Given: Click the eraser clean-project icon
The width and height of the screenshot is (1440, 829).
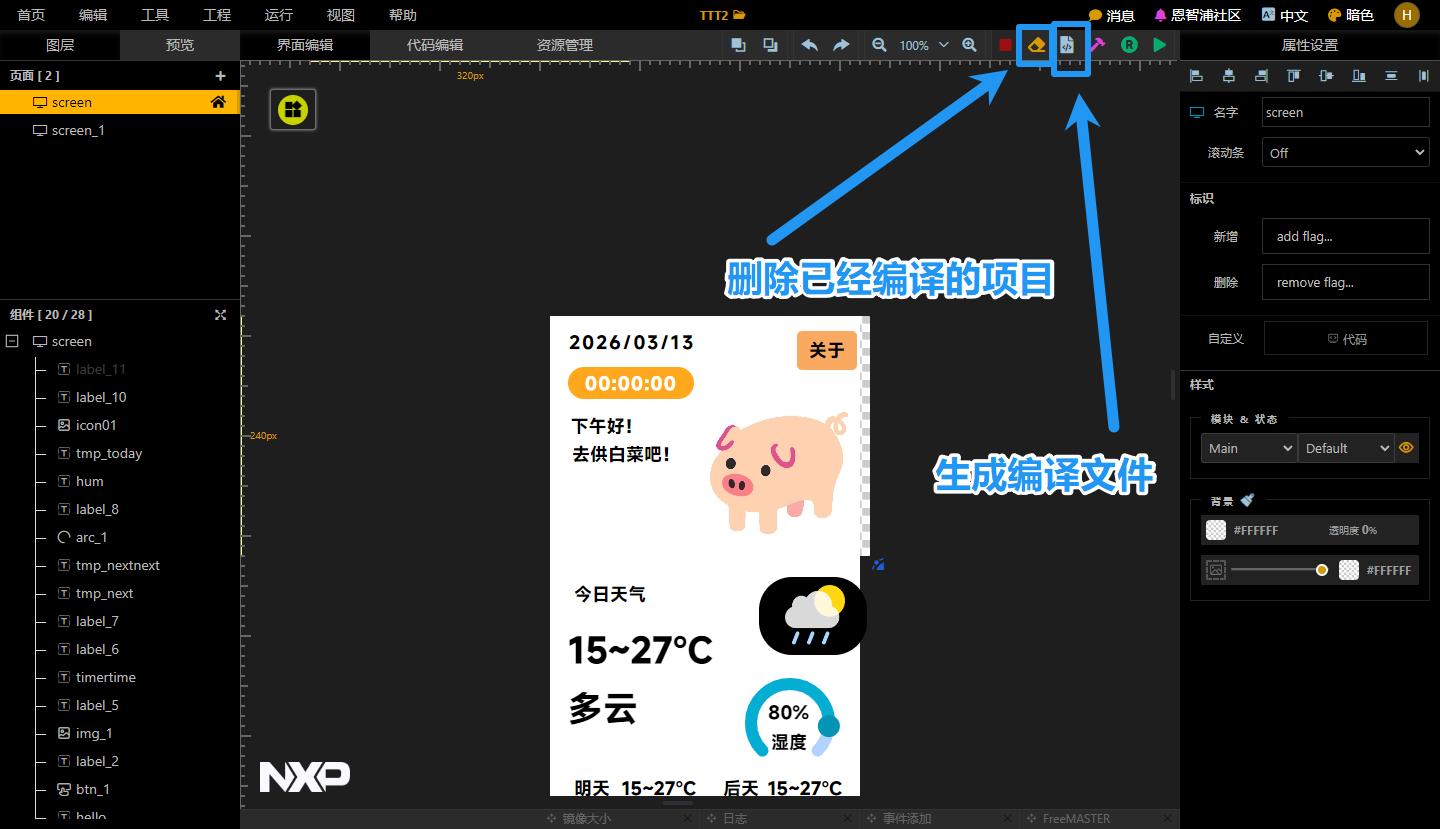Looking at the screenshot, I should (x=1036, y=45).
